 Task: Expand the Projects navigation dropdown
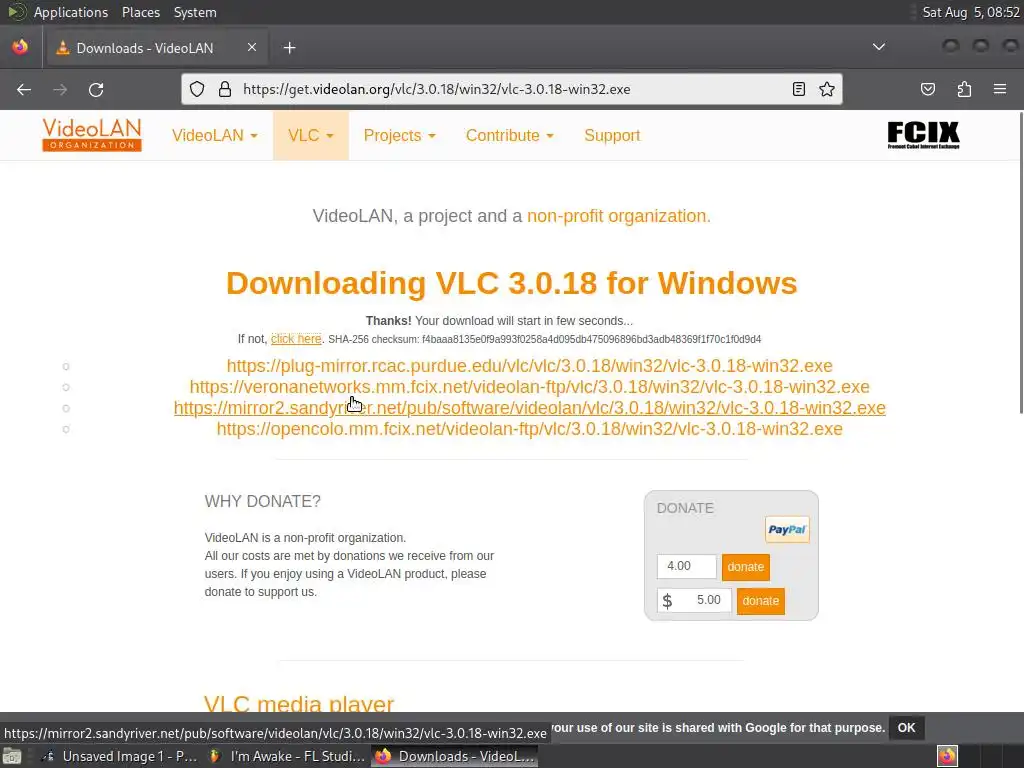pos(400,135)
